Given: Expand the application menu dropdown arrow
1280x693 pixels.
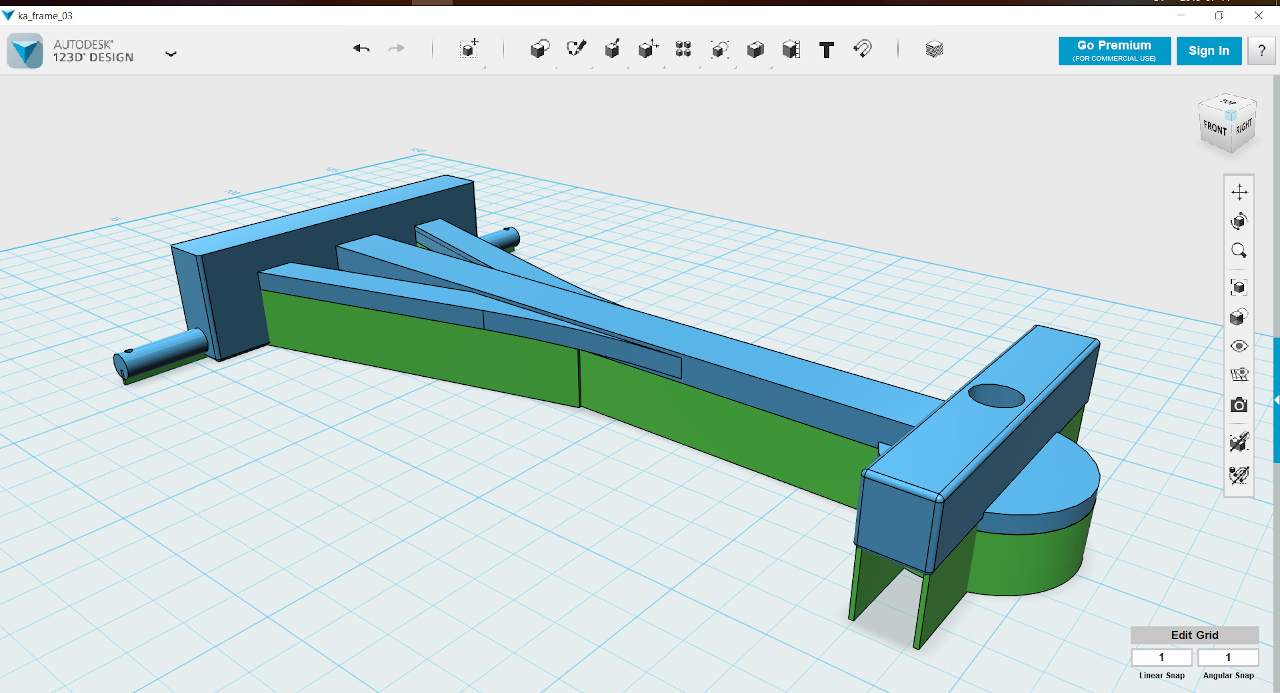Looking at the screenshot, I should point(171,54).
